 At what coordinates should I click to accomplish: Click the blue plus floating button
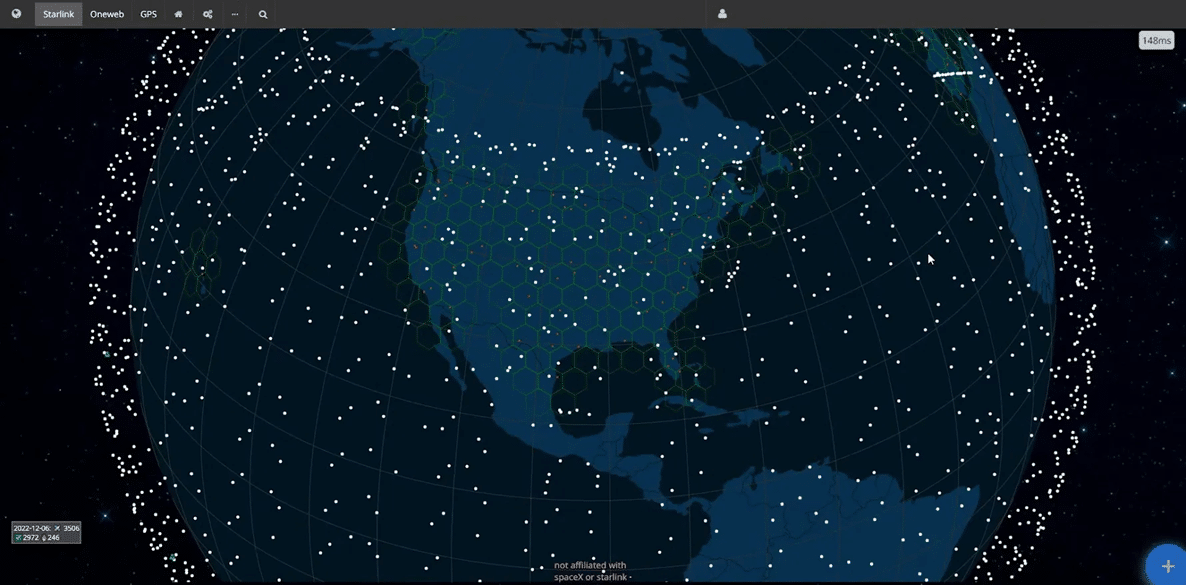tap(1169, 565)
